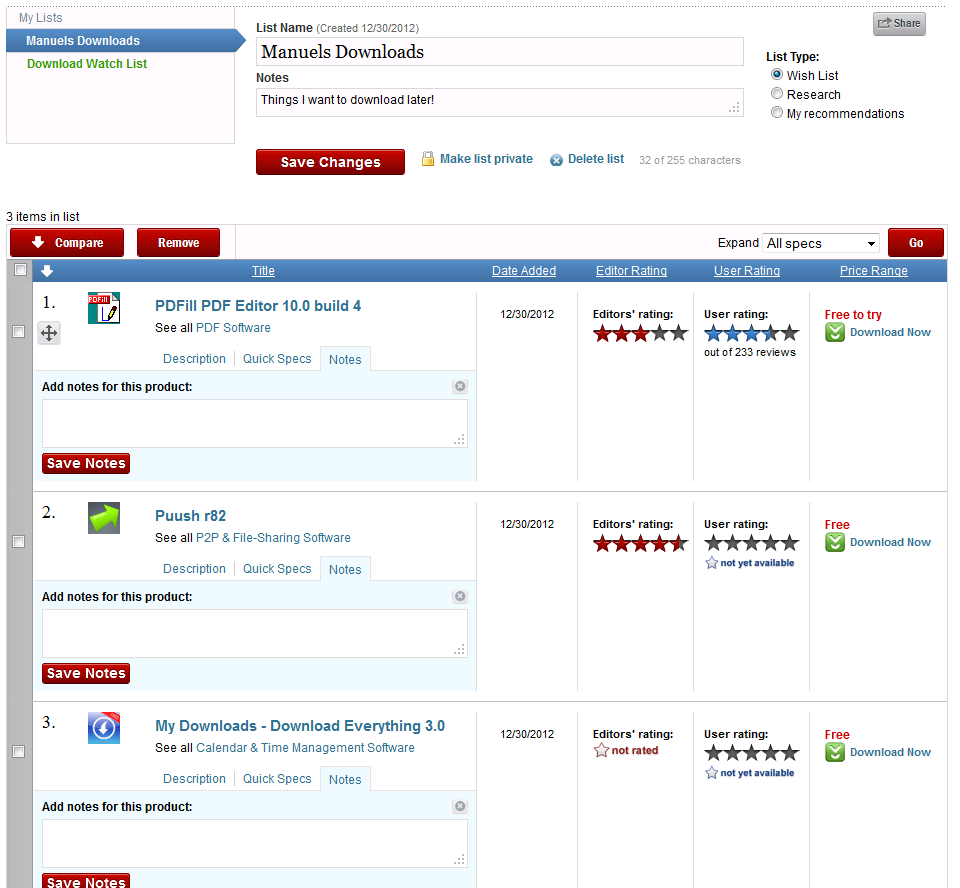Open the Quick Specs tab for Puush r82
The image size is (960, 888).
pyautogui.click(x=277, y=569)
